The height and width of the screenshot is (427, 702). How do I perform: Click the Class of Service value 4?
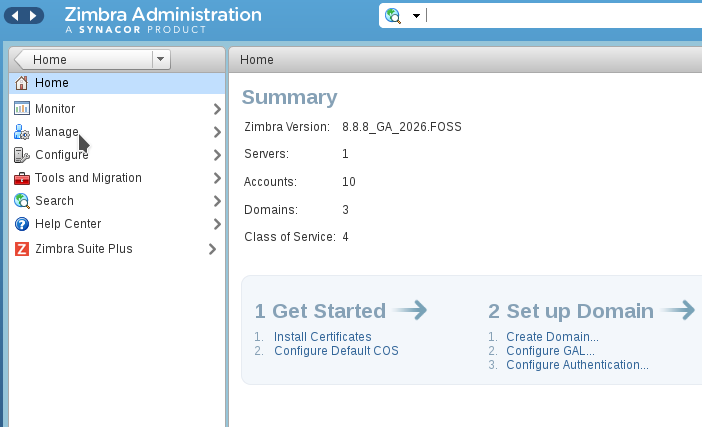(345, 237)
